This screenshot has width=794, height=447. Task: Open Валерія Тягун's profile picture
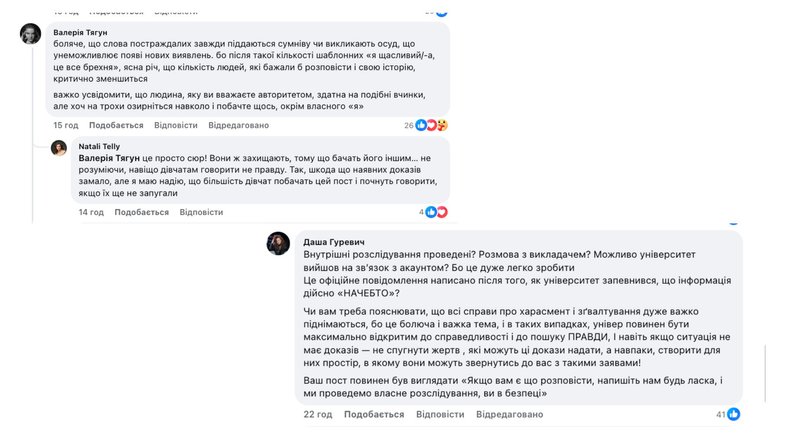point(31,34)
